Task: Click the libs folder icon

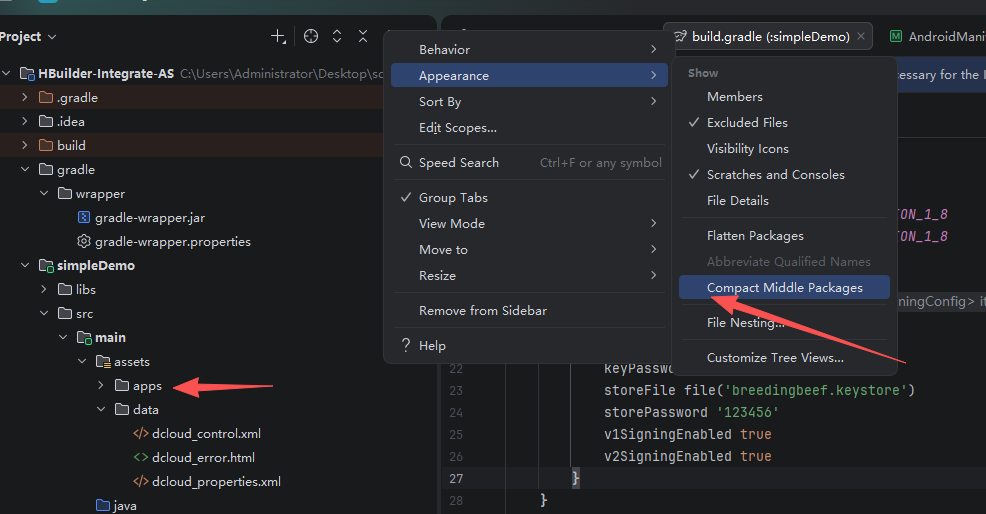Action: coord(65,289)
